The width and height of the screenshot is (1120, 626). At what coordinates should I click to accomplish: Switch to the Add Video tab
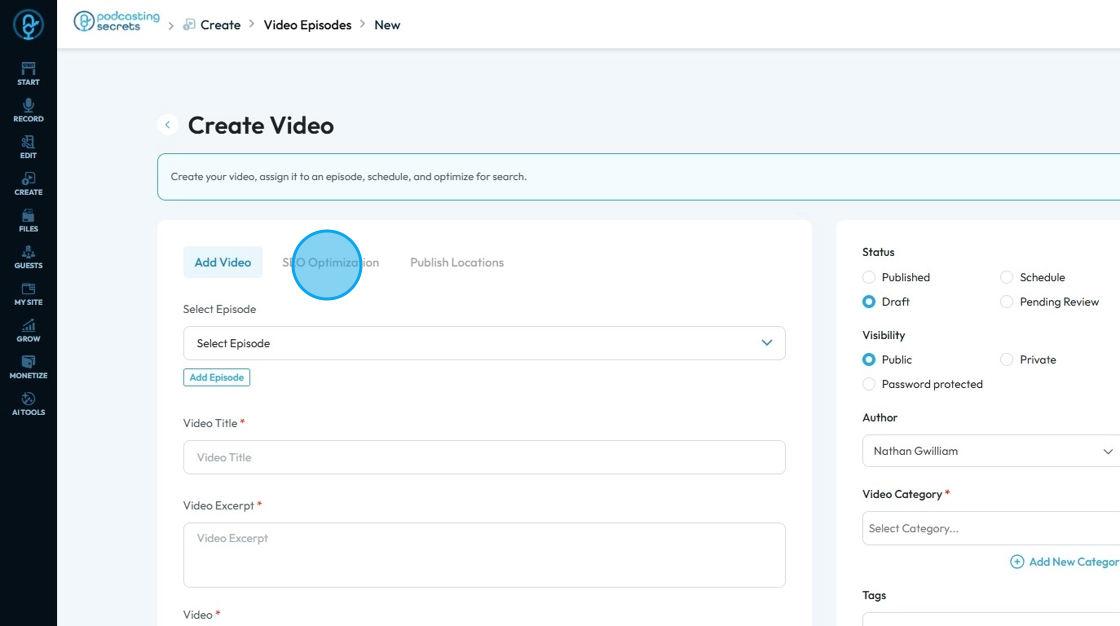pyautogui.click(x=223, y=262)
